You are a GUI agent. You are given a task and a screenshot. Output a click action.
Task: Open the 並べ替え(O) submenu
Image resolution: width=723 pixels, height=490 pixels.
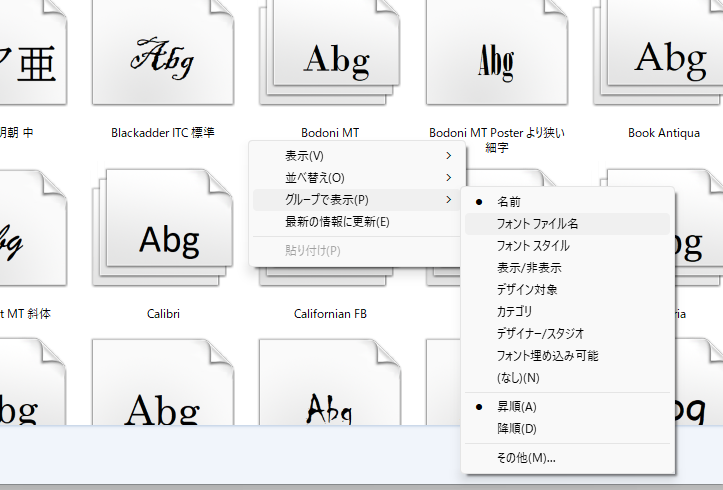(357, 178)
